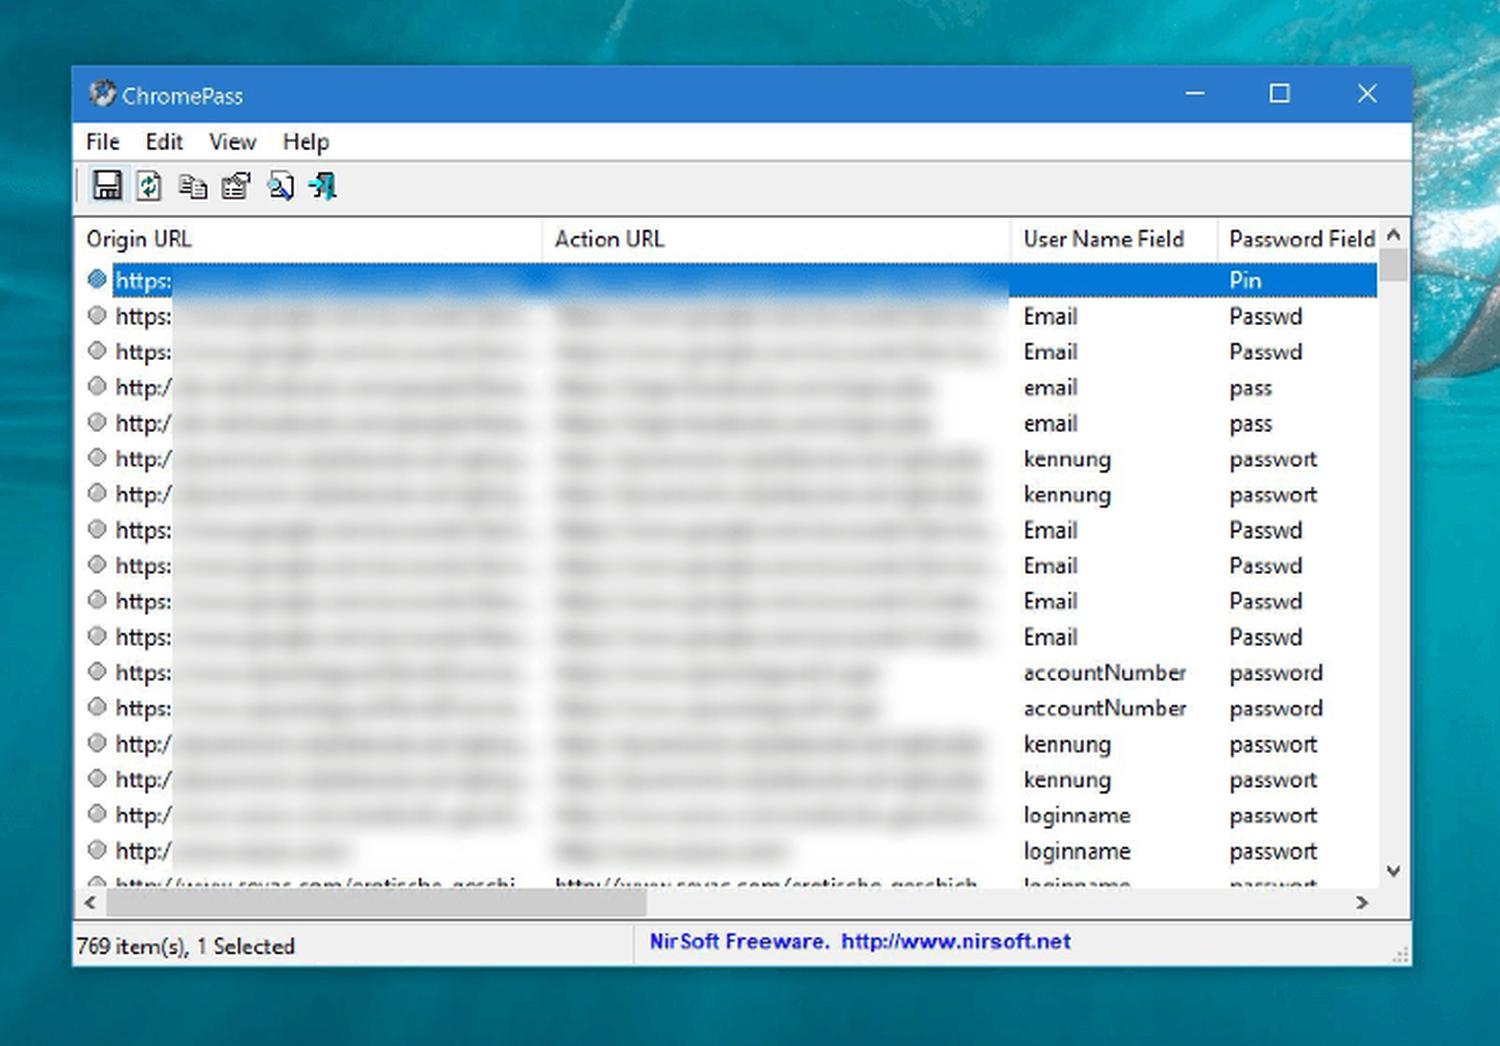Image resolution: width=1500 pixels, height=1046 pixels.
Task: Click the Exit door icon in the toolbar
Action: [x=323, y=186]
